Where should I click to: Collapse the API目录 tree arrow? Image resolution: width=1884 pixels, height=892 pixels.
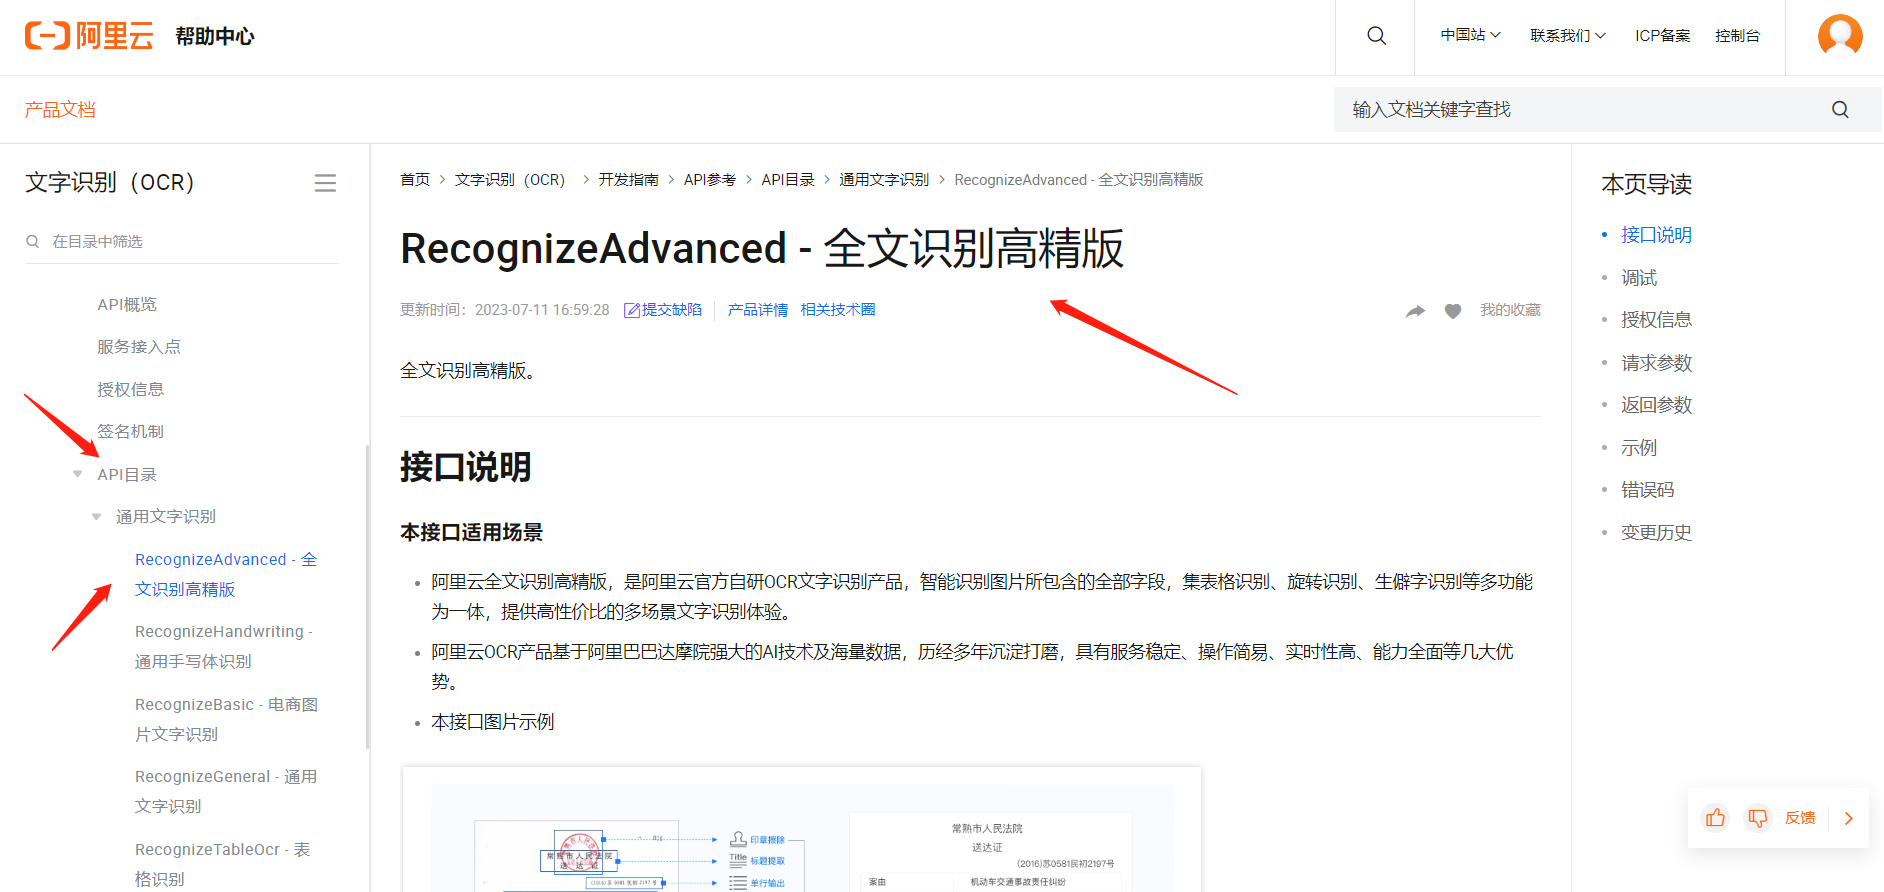pyautogui.click(x=78, y=474)
